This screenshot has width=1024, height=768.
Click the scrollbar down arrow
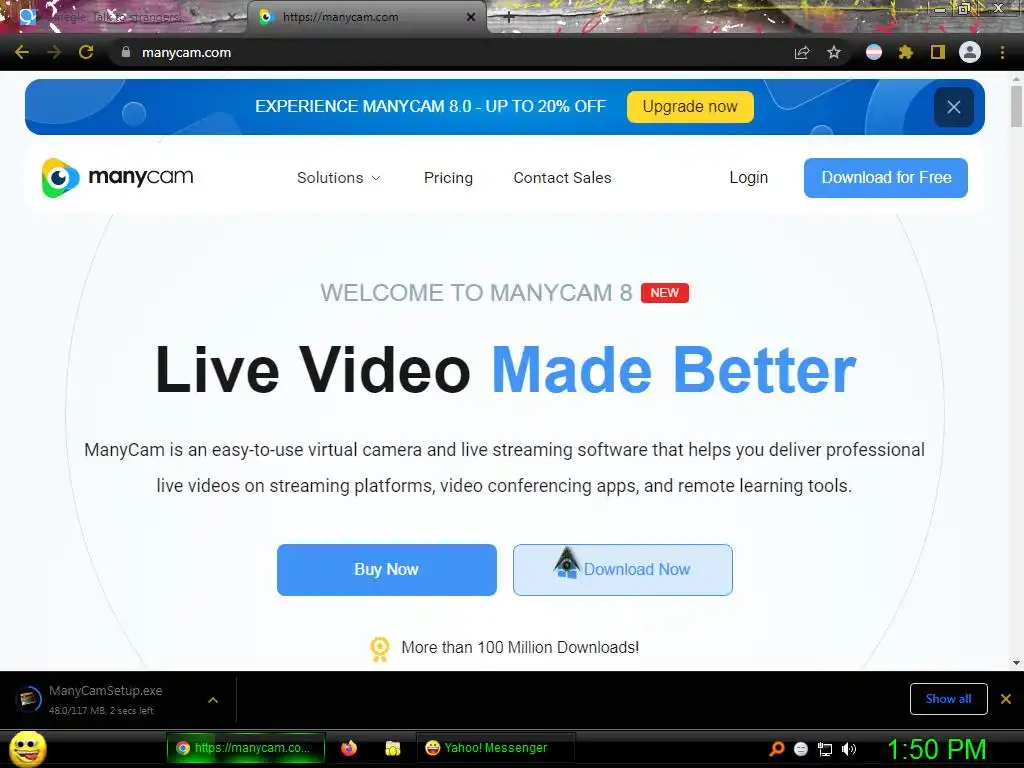tap(1016, 663)
